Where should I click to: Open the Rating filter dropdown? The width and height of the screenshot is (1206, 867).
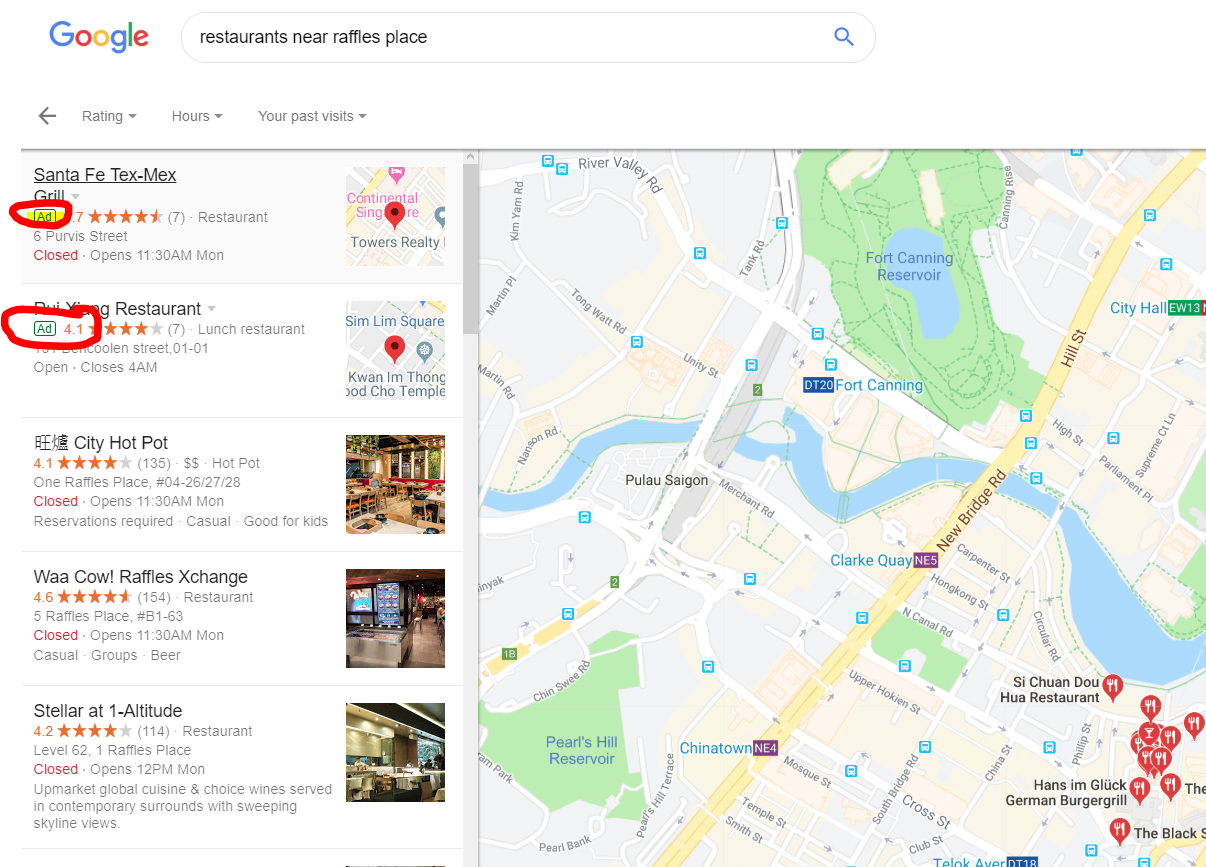[109, 116]
